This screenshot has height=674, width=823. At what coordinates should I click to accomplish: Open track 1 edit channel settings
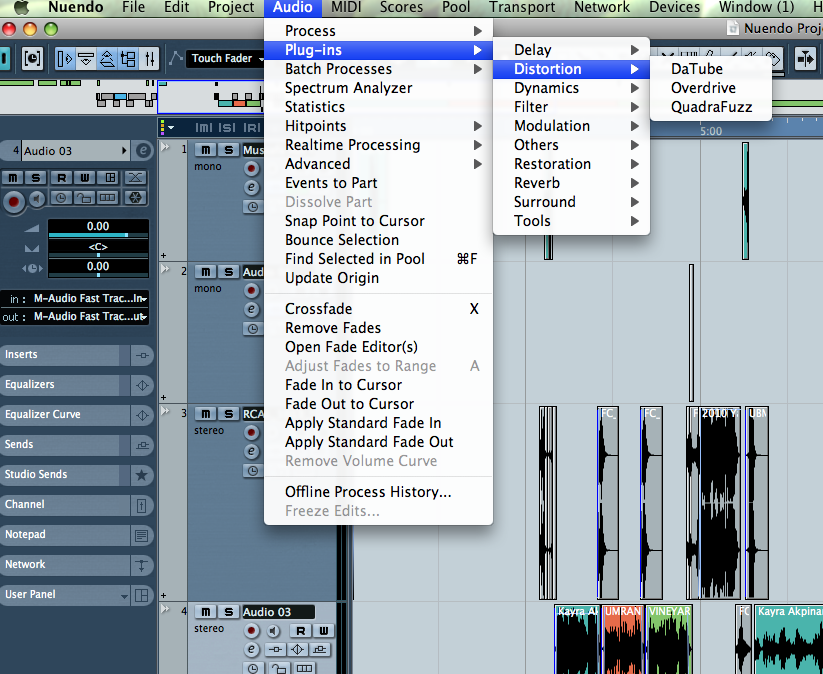click(251, 187)
